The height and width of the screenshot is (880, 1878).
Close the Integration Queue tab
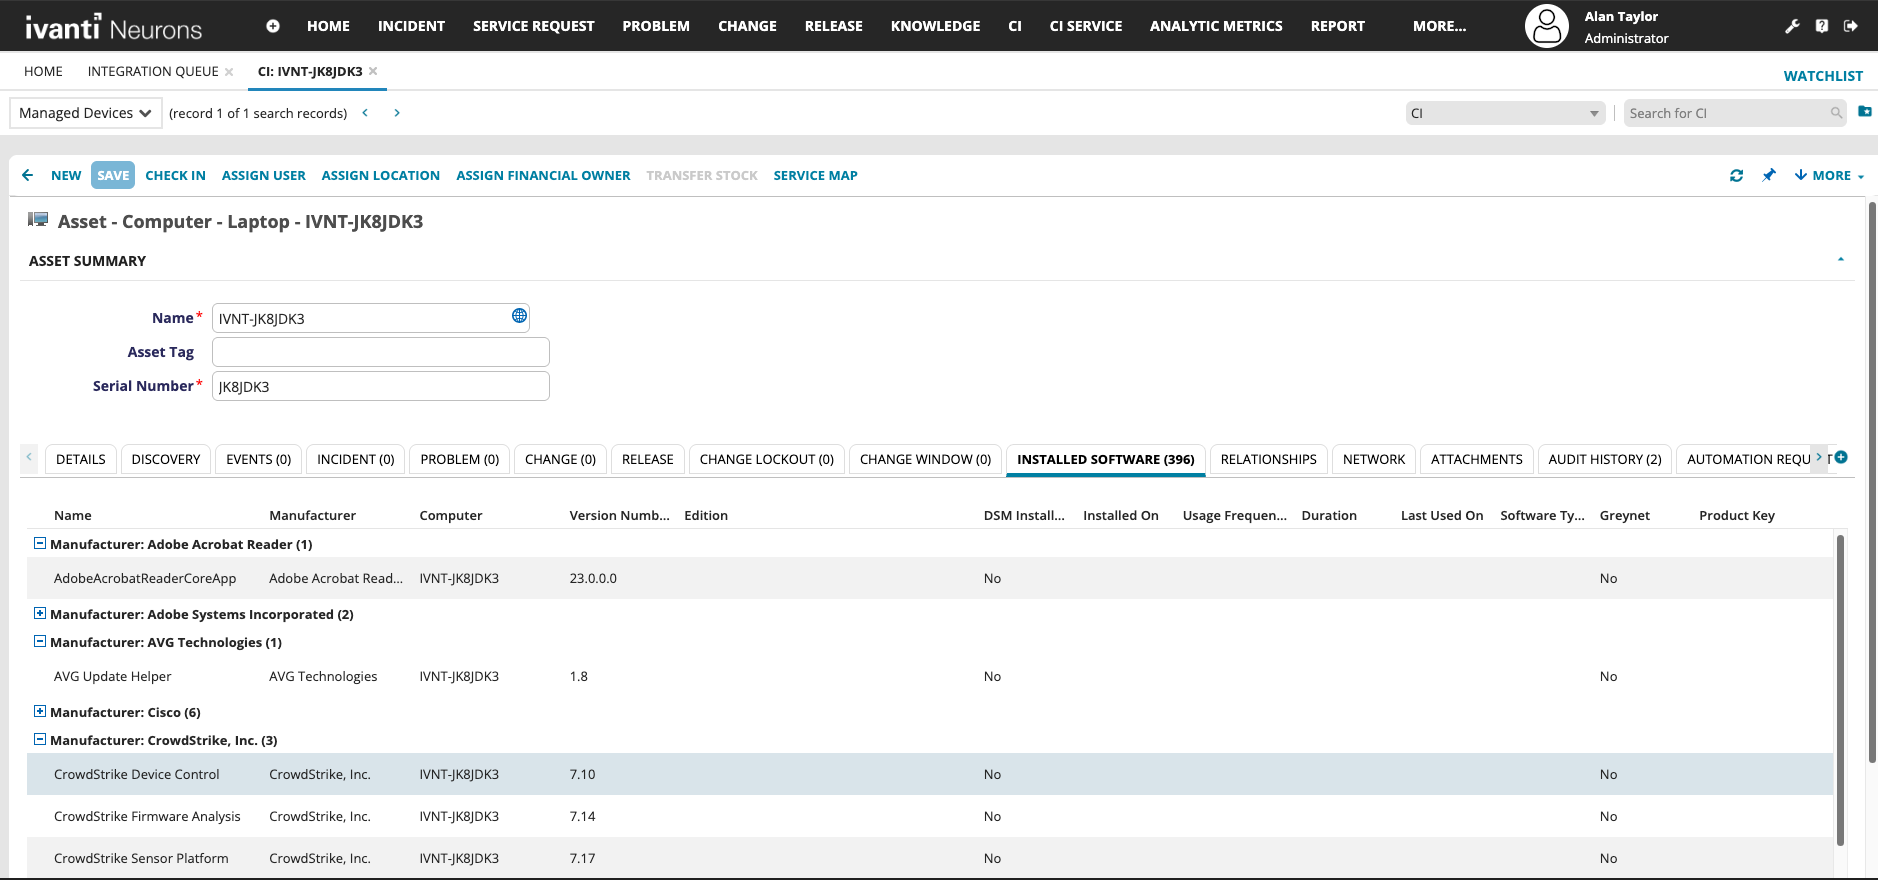click(x=229, y=72)
